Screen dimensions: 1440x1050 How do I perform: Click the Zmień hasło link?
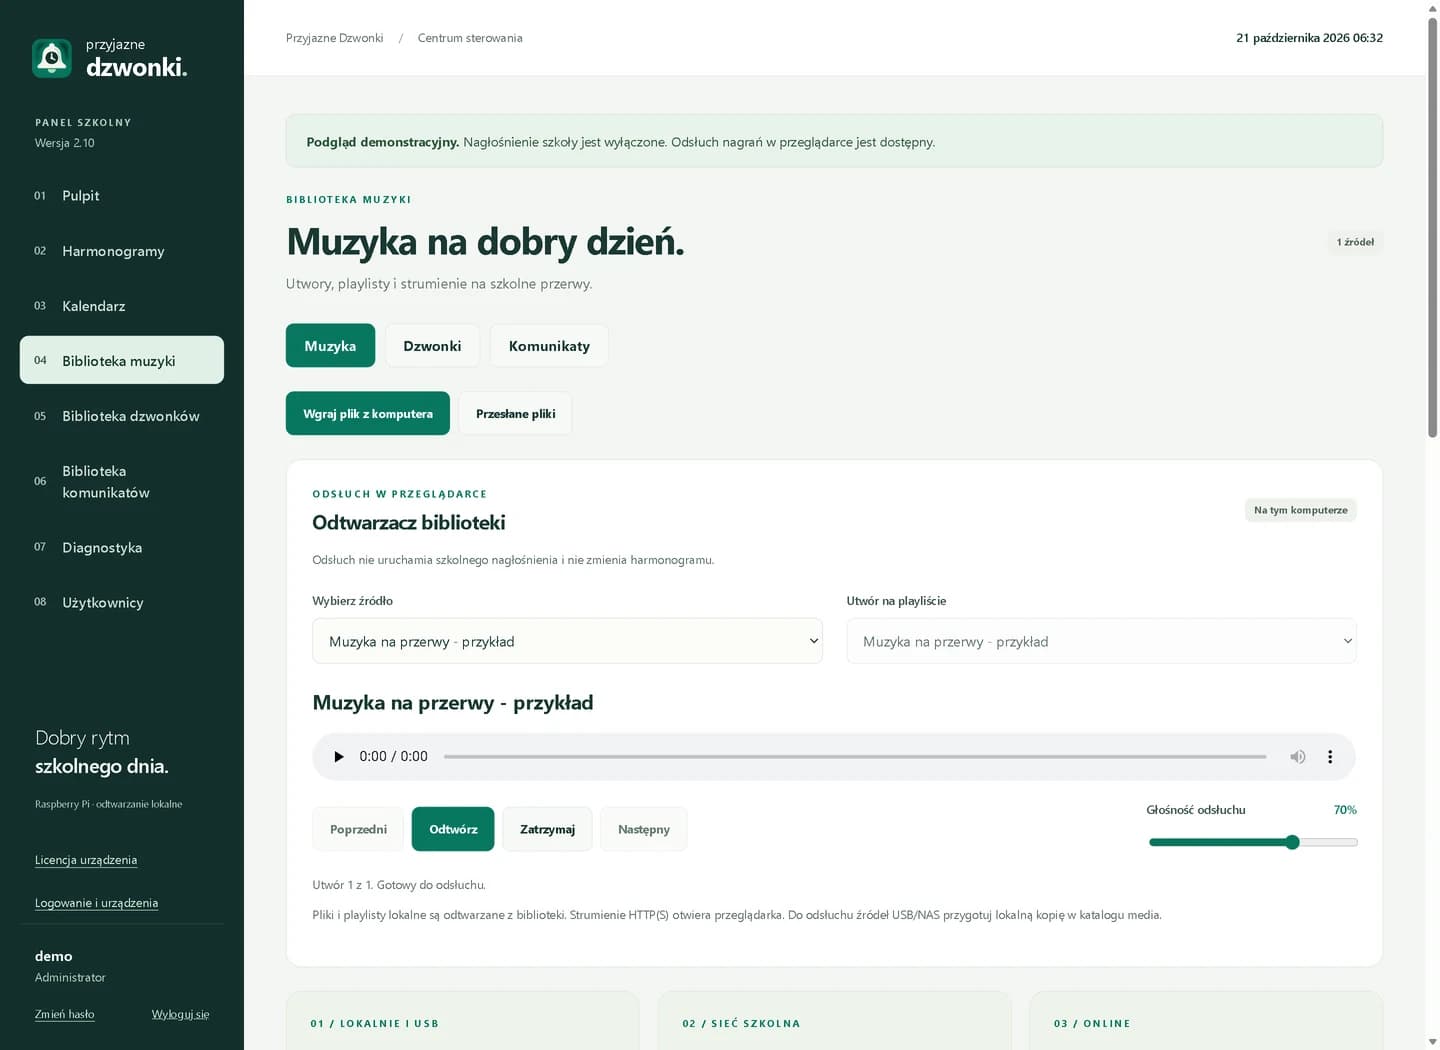(65, 1014)
